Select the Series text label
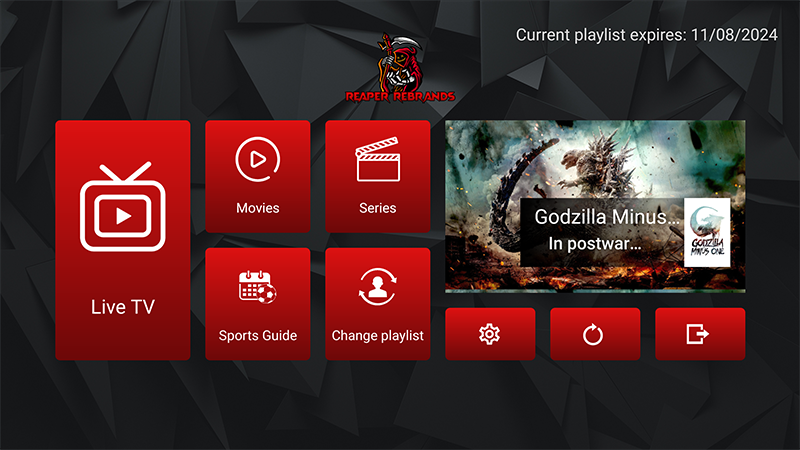 pyautogui.click(x=377, y=208)
